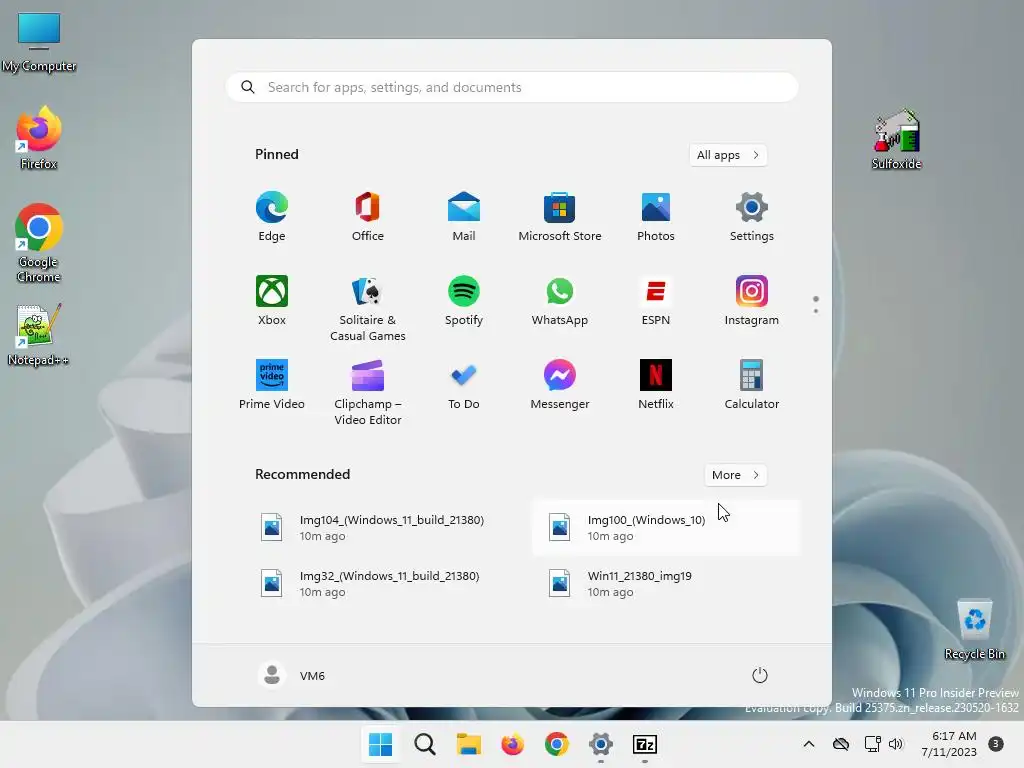The height and width of the screenshot is (768, 1024).
Task: Open Messenger pinned app
Action: click(x=560, y=385)
